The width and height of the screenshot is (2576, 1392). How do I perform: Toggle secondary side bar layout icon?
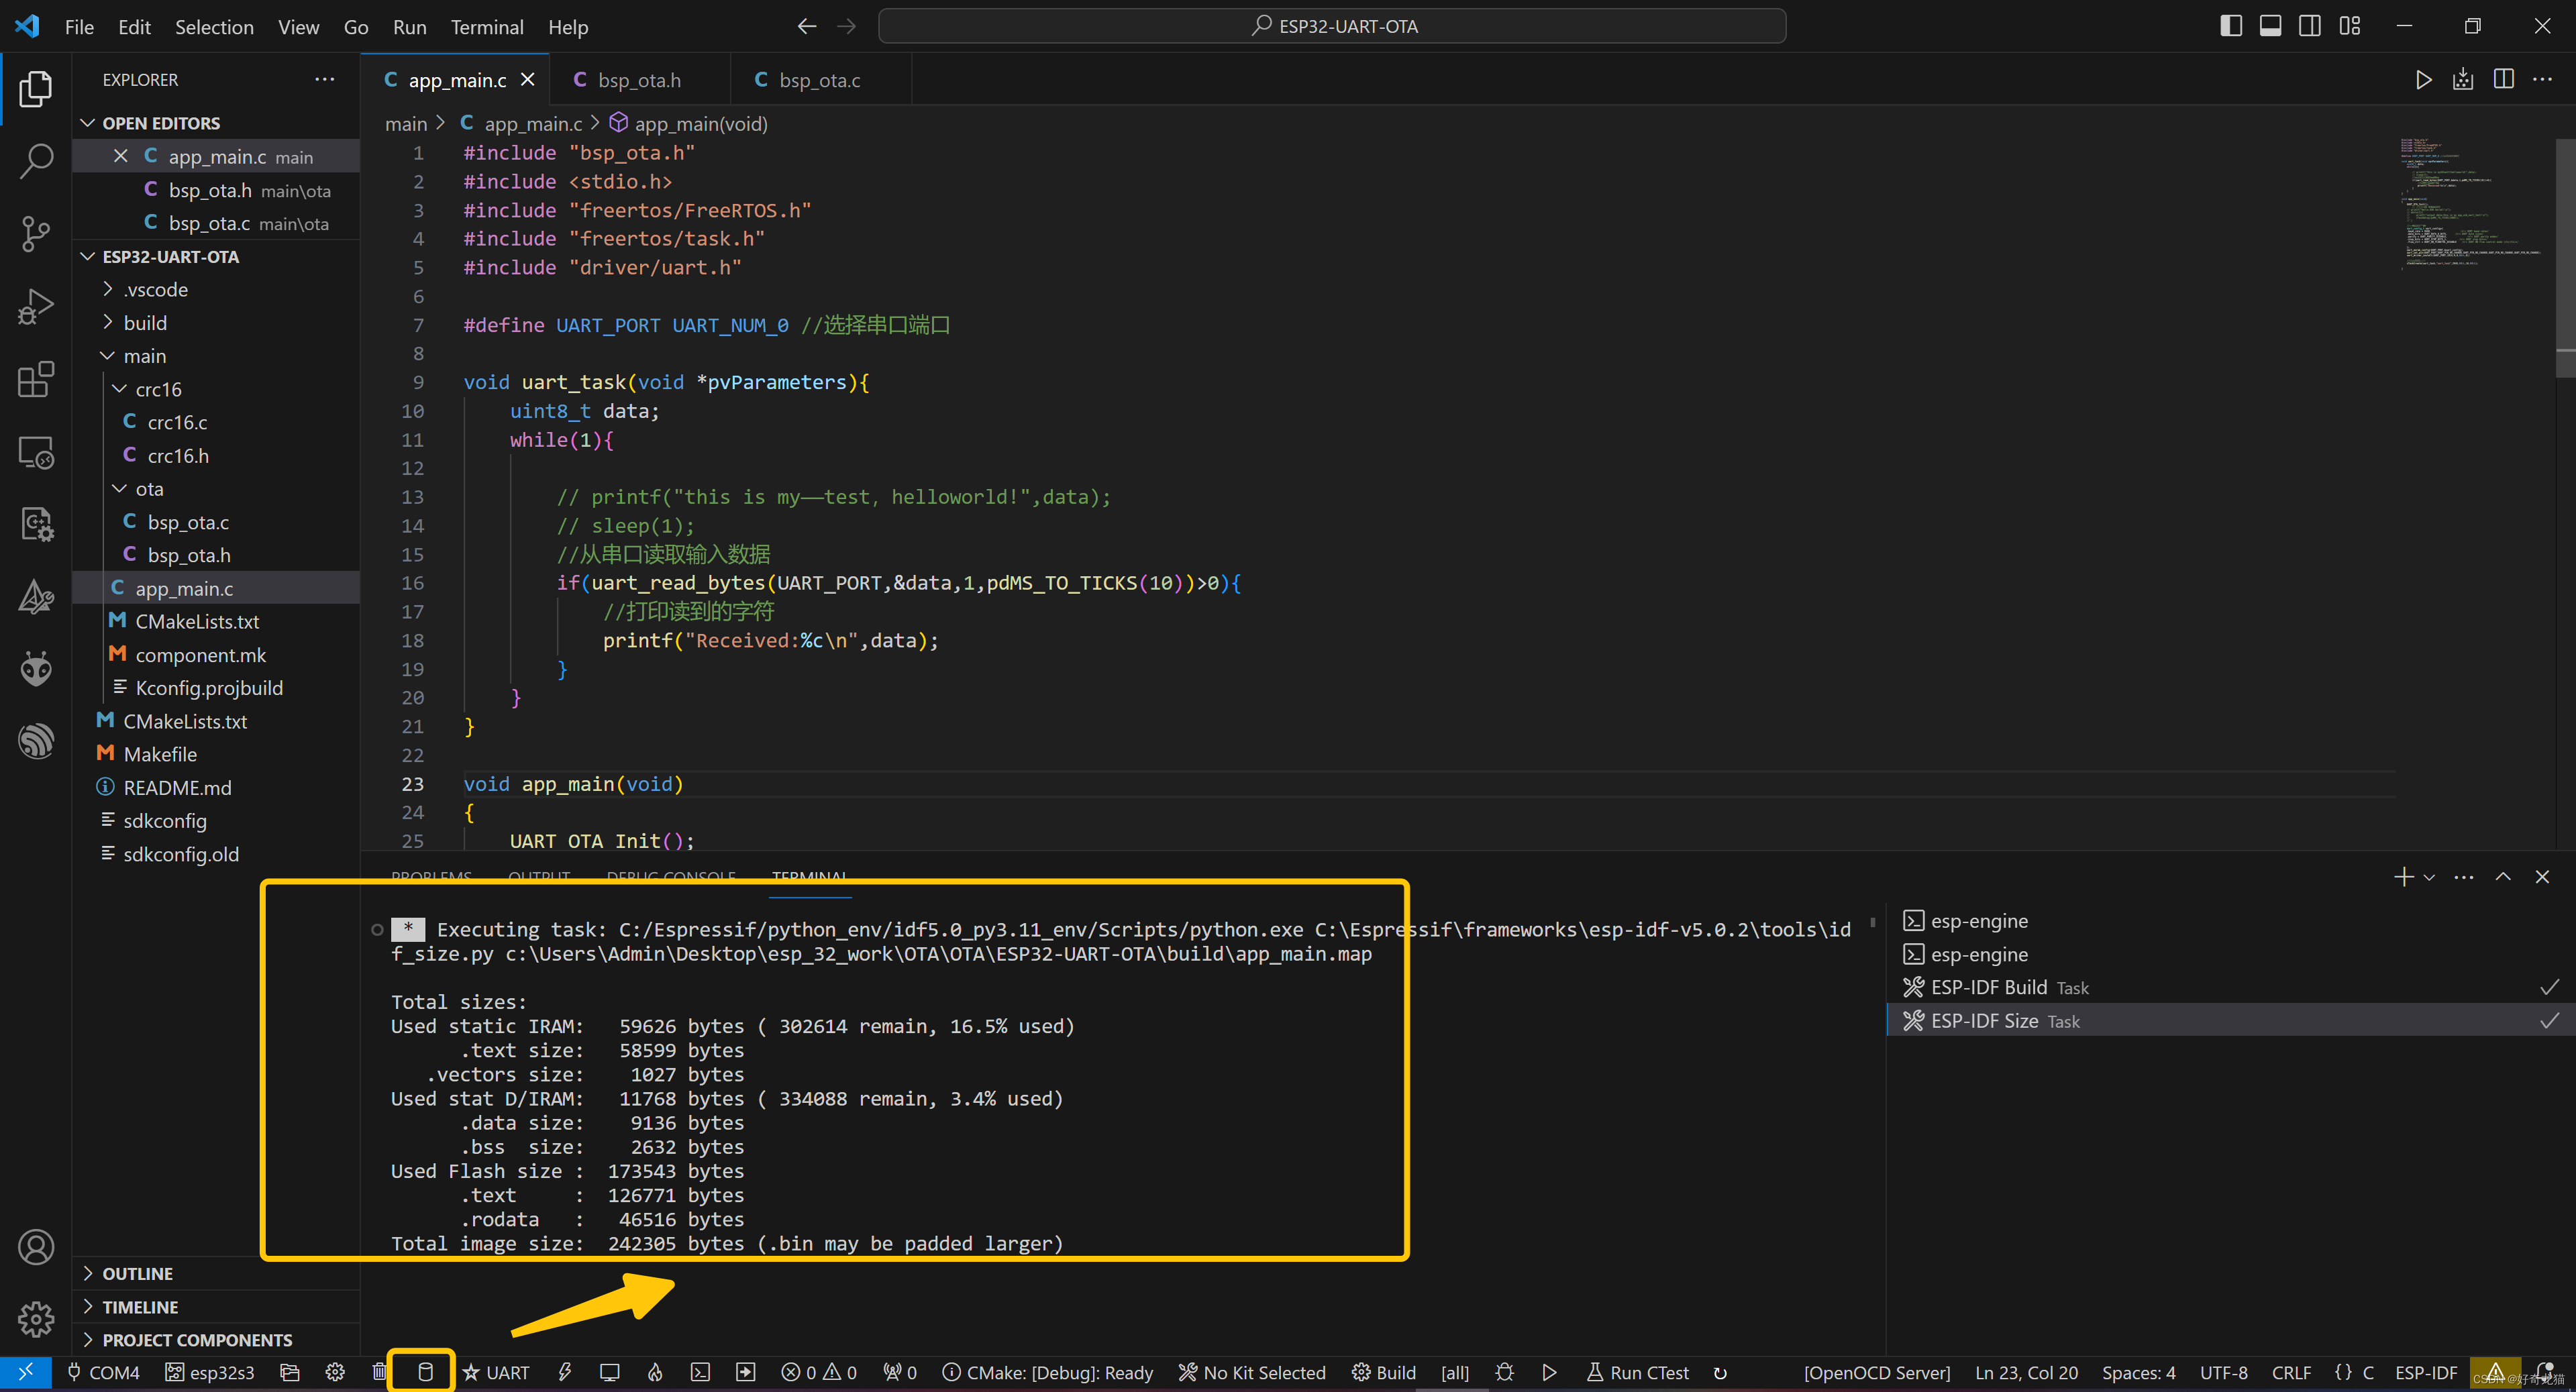click(2310, 26)
